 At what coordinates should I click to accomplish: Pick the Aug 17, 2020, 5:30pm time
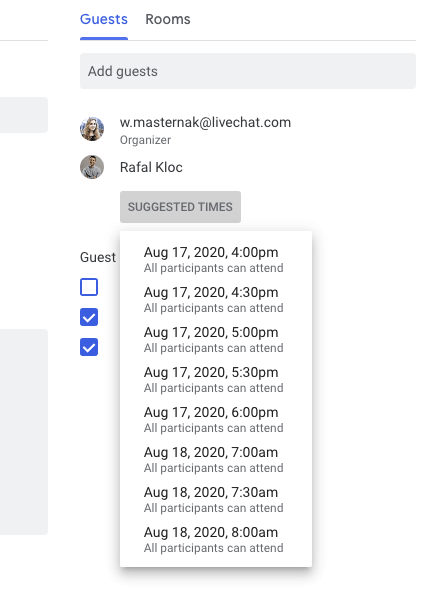pyautogui.click(x=216, y=379)
